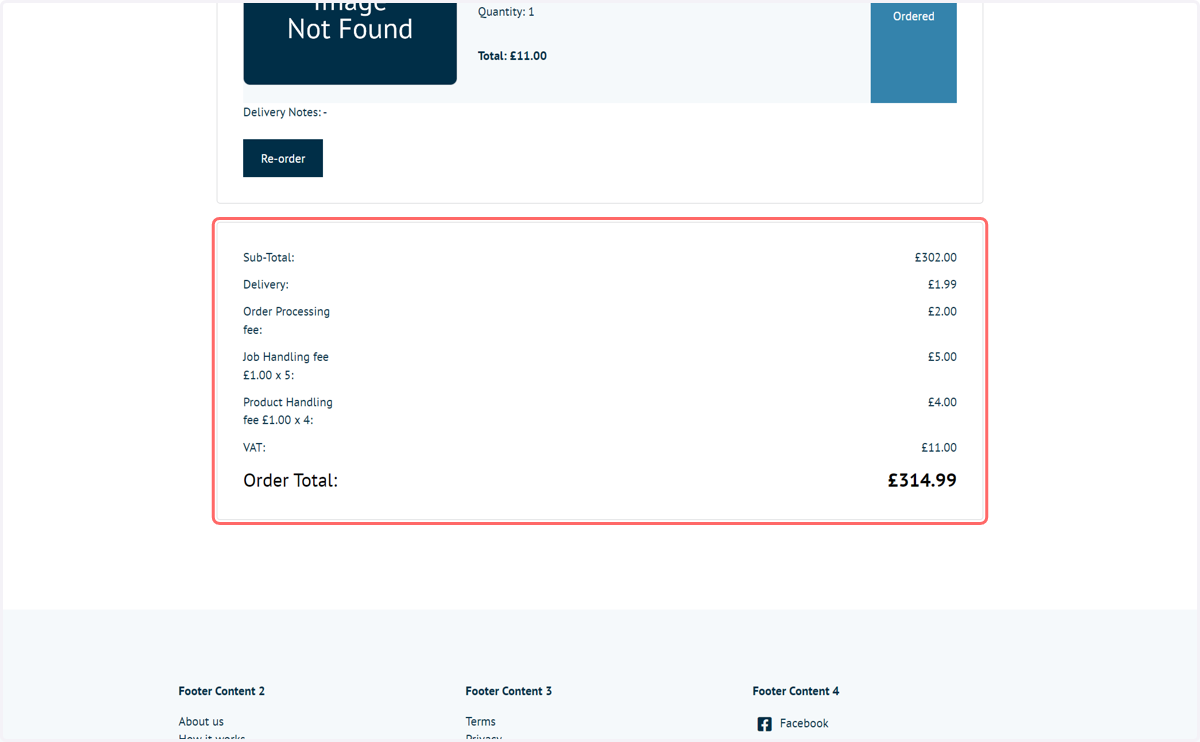This screenshot has width=1200, height=742.
Task: Select the VAT value £11.00
Action: [939, 447]
